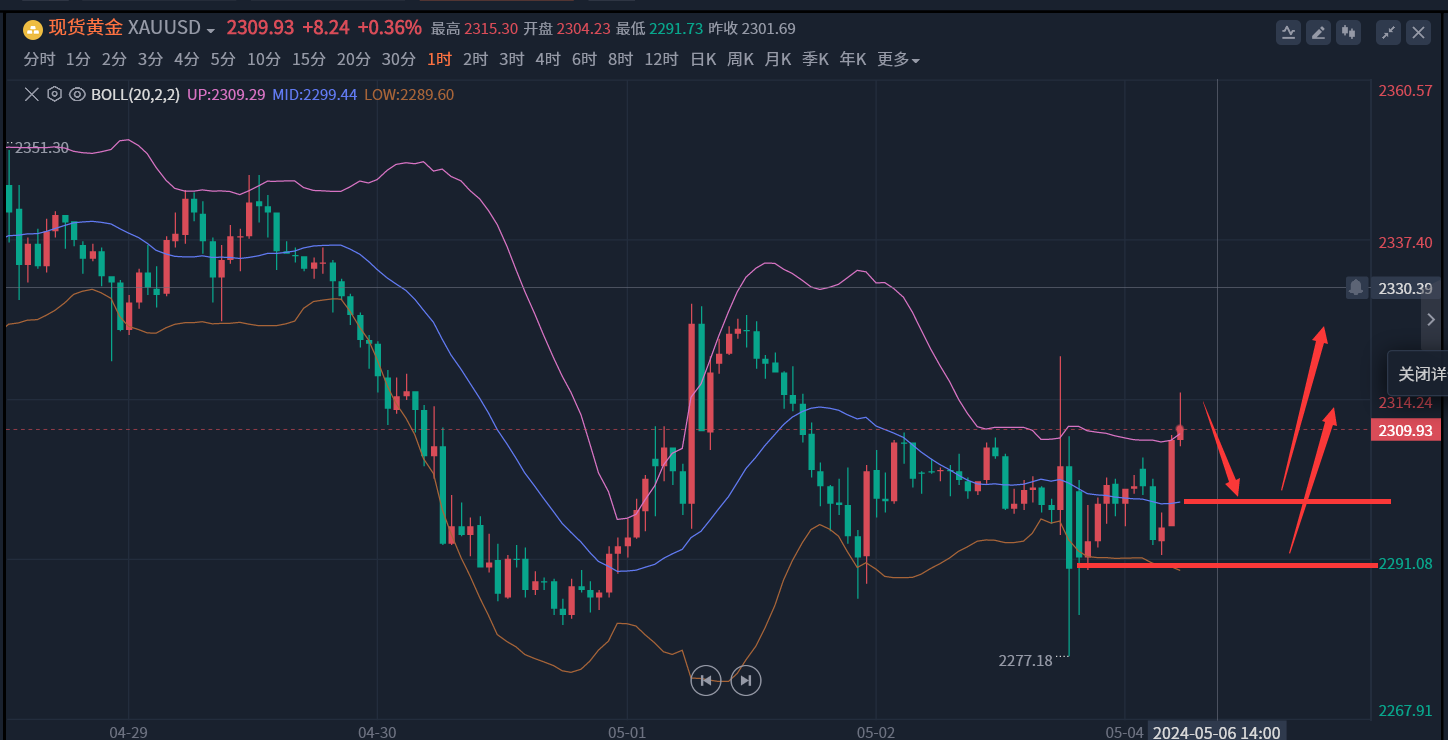Switch to 月K monthly chart
Screen dimensions: 1448x740
pos(778,60)
